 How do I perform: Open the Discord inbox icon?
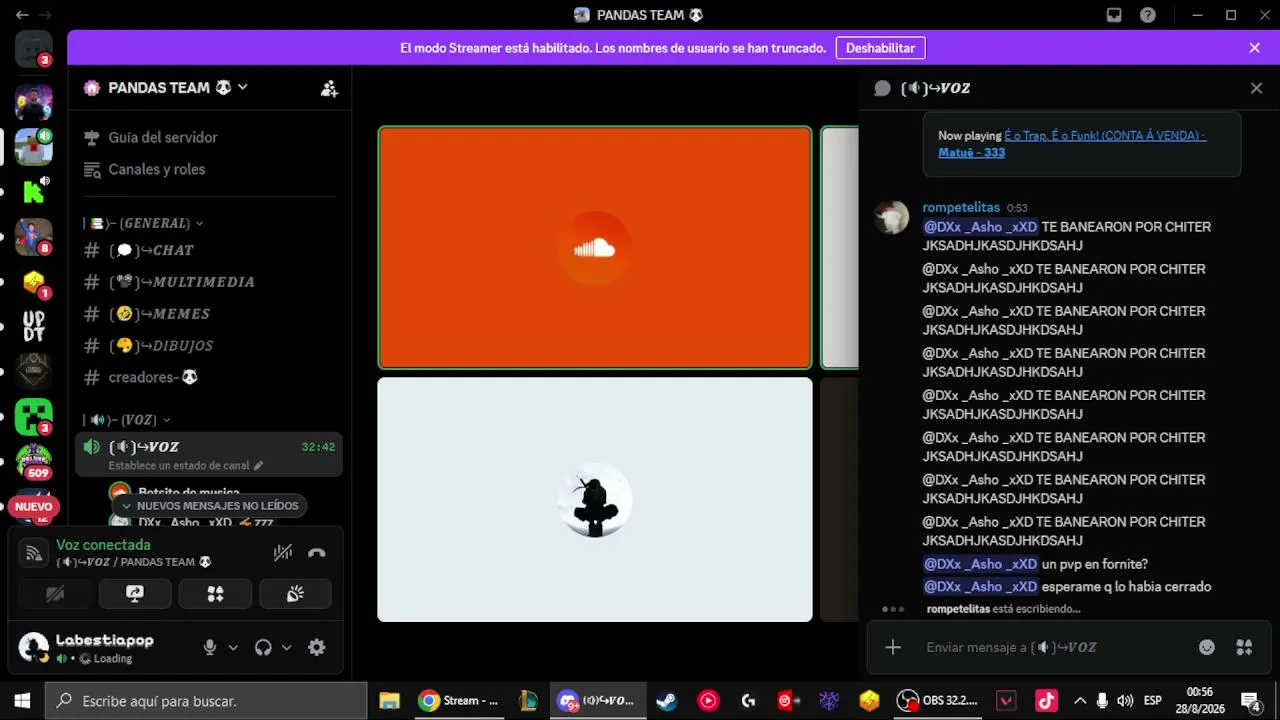[1114, 15]
